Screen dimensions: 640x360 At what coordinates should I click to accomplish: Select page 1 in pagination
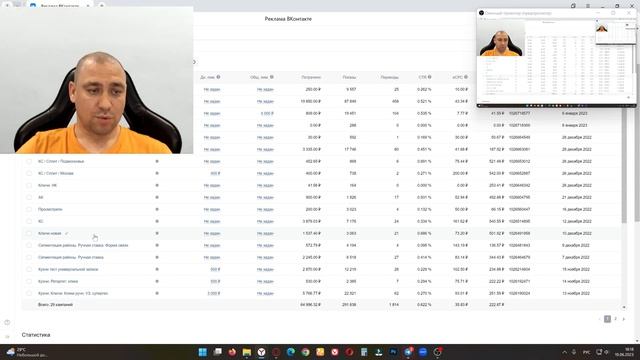pos(607,319)
